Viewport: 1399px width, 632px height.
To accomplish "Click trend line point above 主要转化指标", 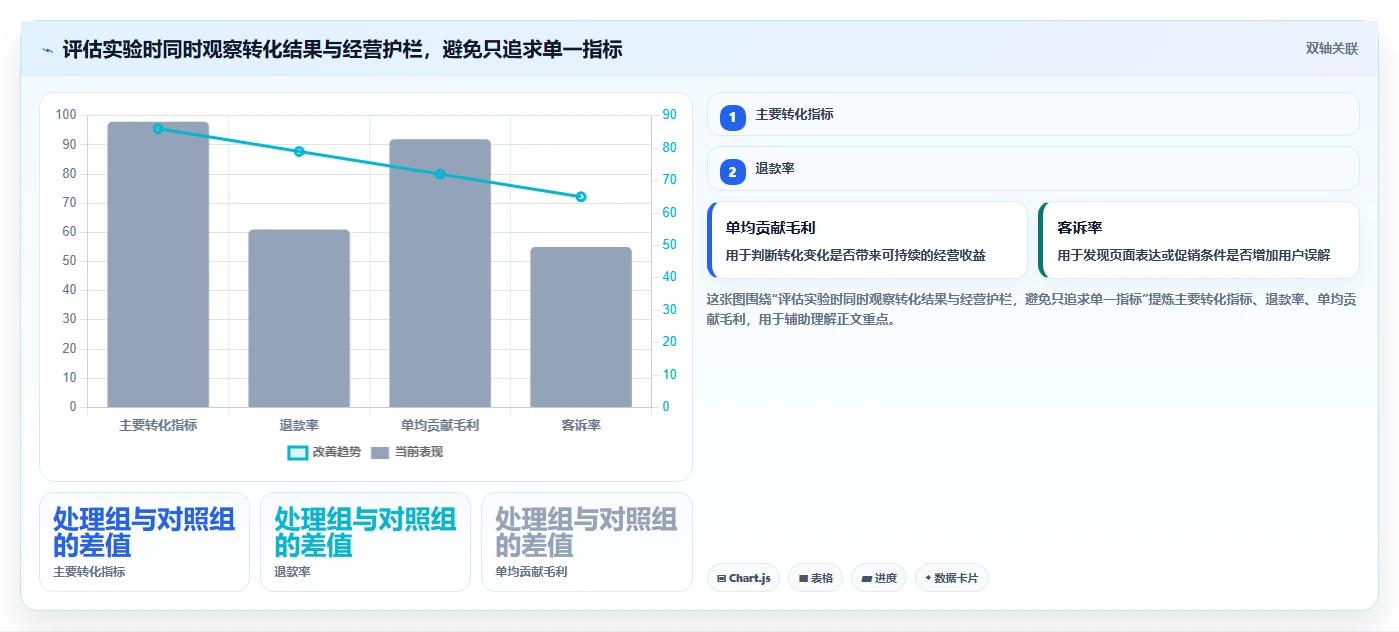I will (x=158, y=129).
